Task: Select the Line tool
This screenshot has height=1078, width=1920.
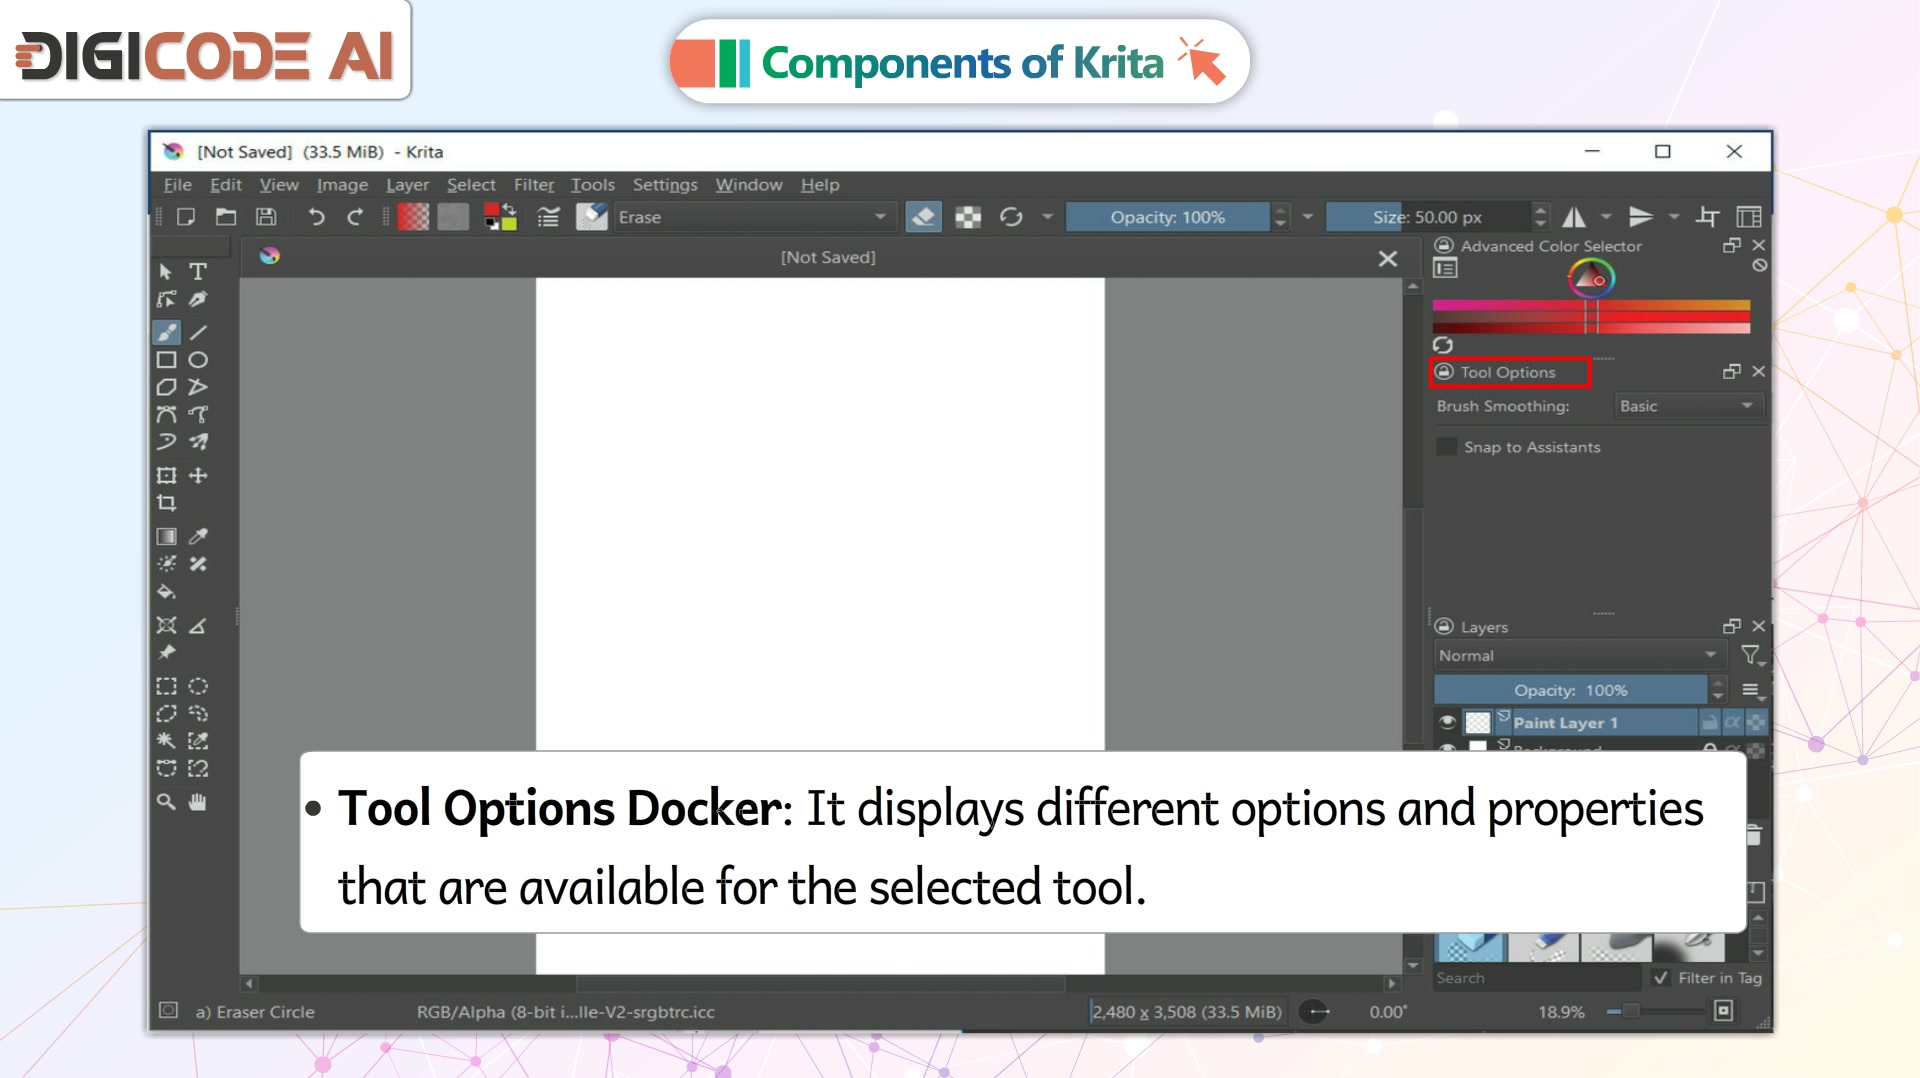Action: point(198,332)
